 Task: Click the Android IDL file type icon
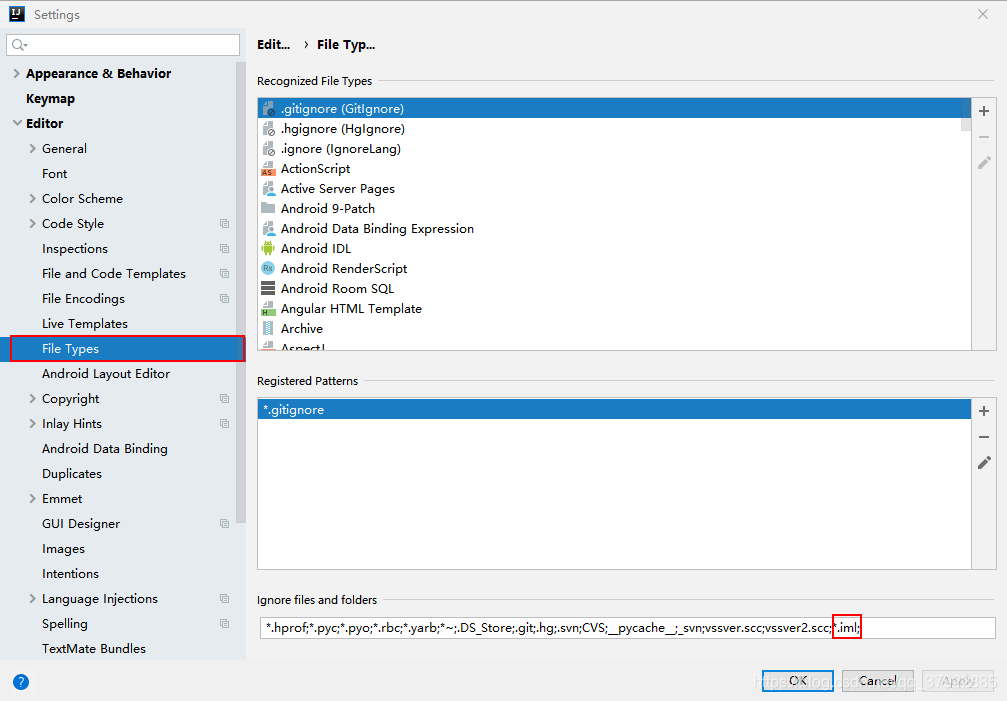tap(268, 248)
